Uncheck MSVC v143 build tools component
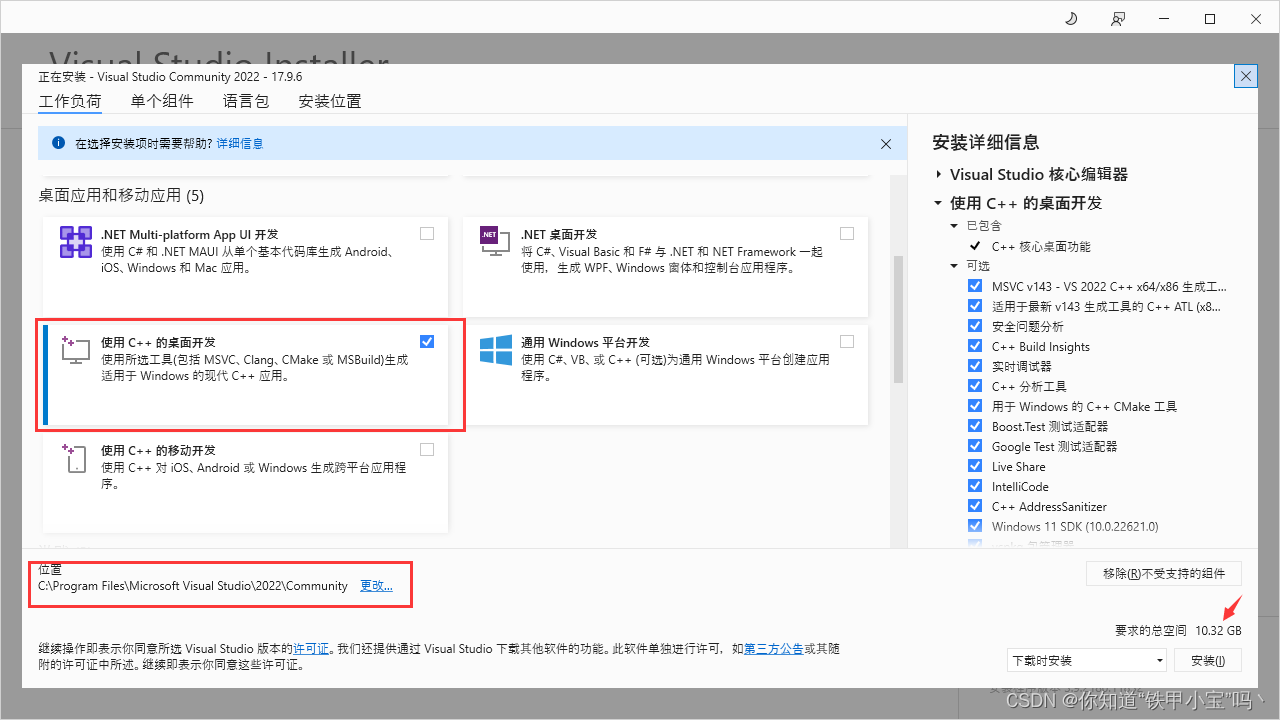1280x720 pixels. 975,286
